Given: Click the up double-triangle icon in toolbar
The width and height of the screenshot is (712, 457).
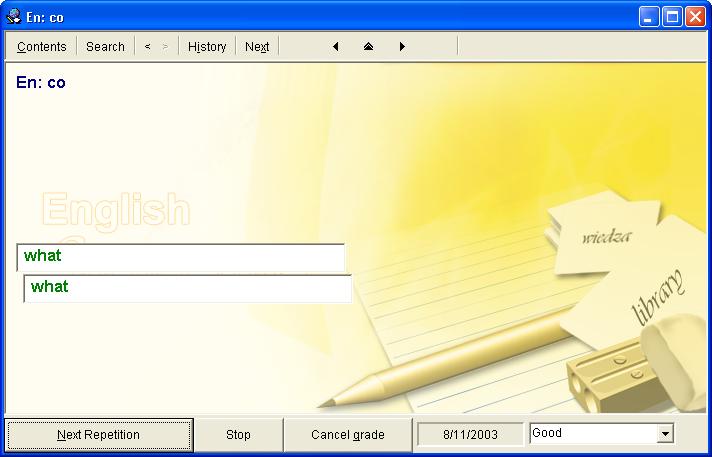Looking at the screenshot, I should 368,46.
